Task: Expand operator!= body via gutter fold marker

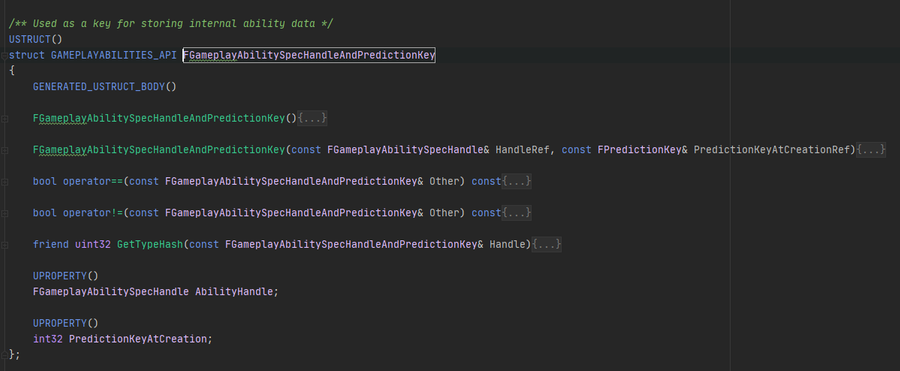Action: pyautogui.click(x=4, y=213)
